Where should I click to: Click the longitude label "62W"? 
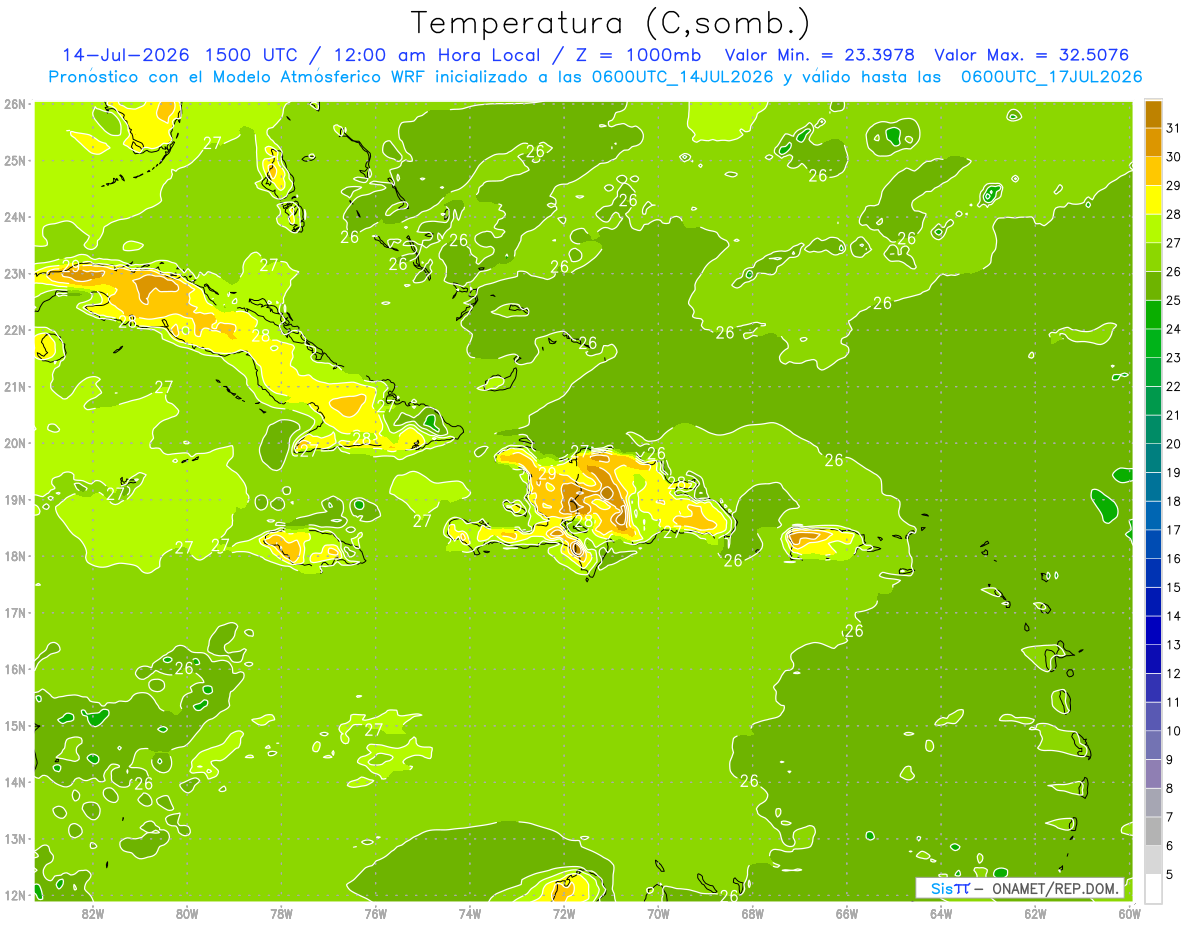pyautogui.click(x=1035, y=913)
